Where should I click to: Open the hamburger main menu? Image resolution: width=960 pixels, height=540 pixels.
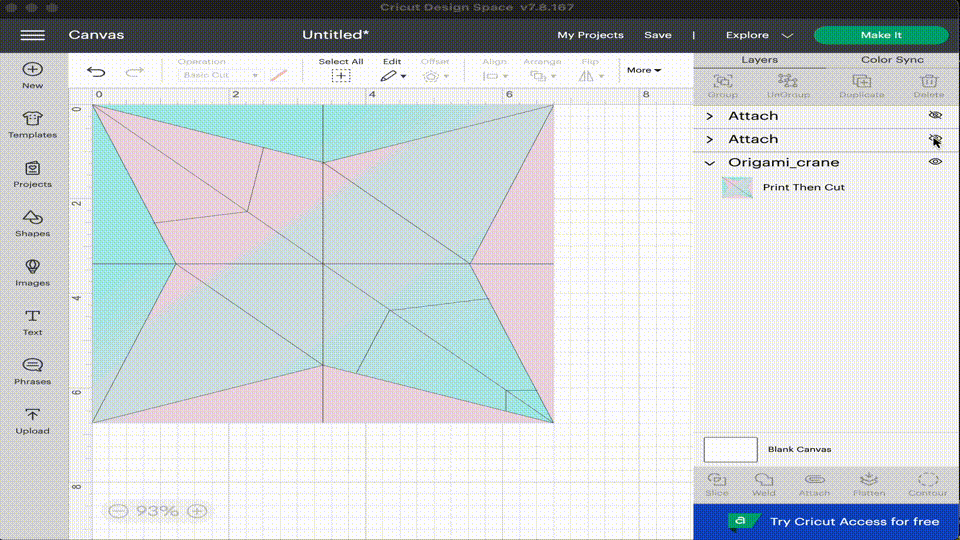coord(32,35)
